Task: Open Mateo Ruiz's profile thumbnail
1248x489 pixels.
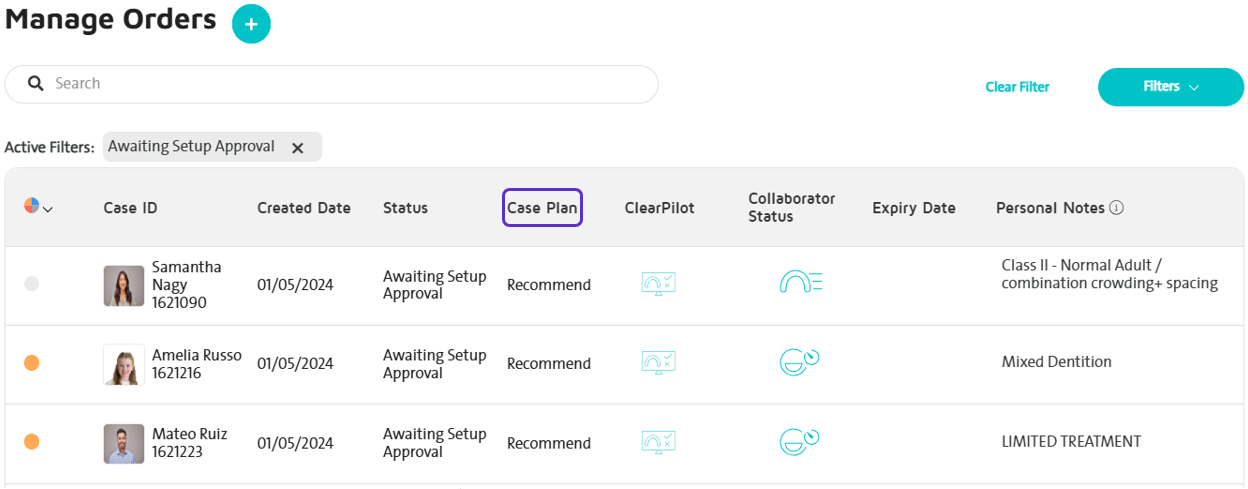Action: pyautogui.click(x=124, y=443)
